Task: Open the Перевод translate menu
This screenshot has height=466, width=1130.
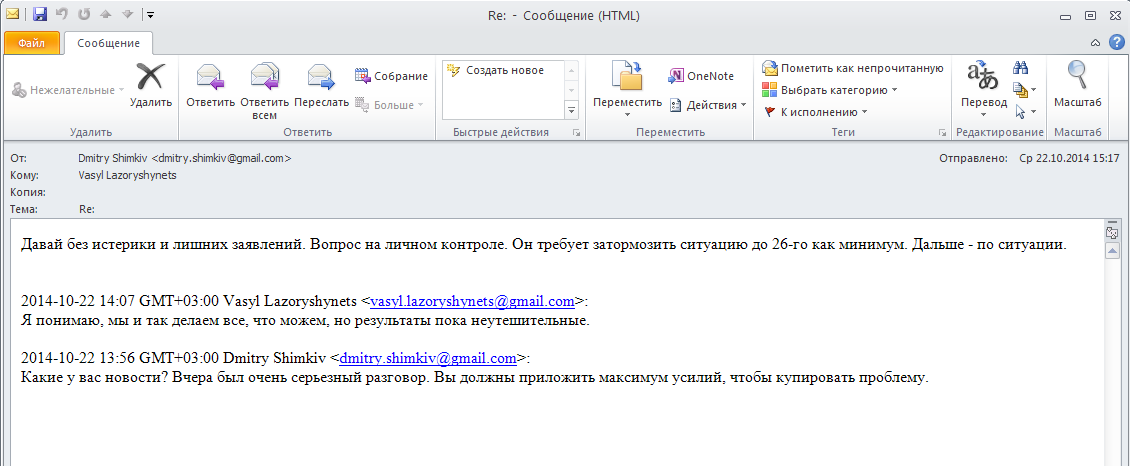Action: [x=984, y=90]
